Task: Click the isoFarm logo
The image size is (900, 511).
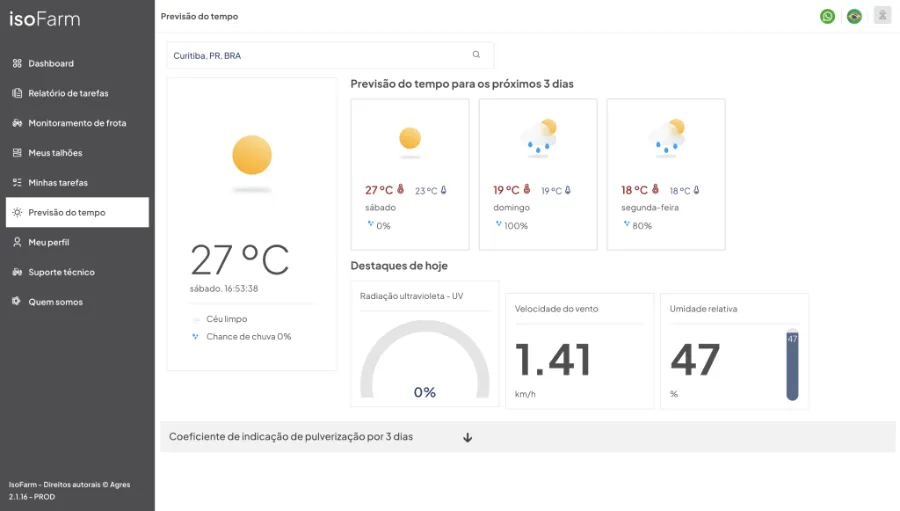Action: tap(45, 19)
